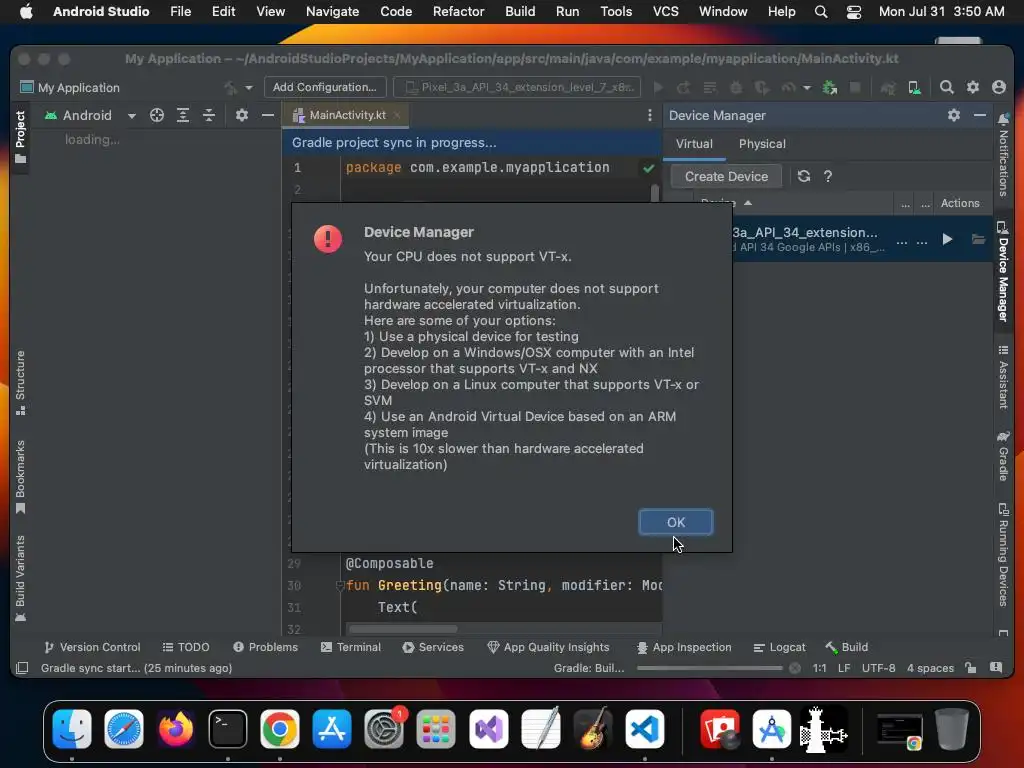Open the Refactor menu
Viewport: 1024px width, 768px height.
click(x=458, y=11)
